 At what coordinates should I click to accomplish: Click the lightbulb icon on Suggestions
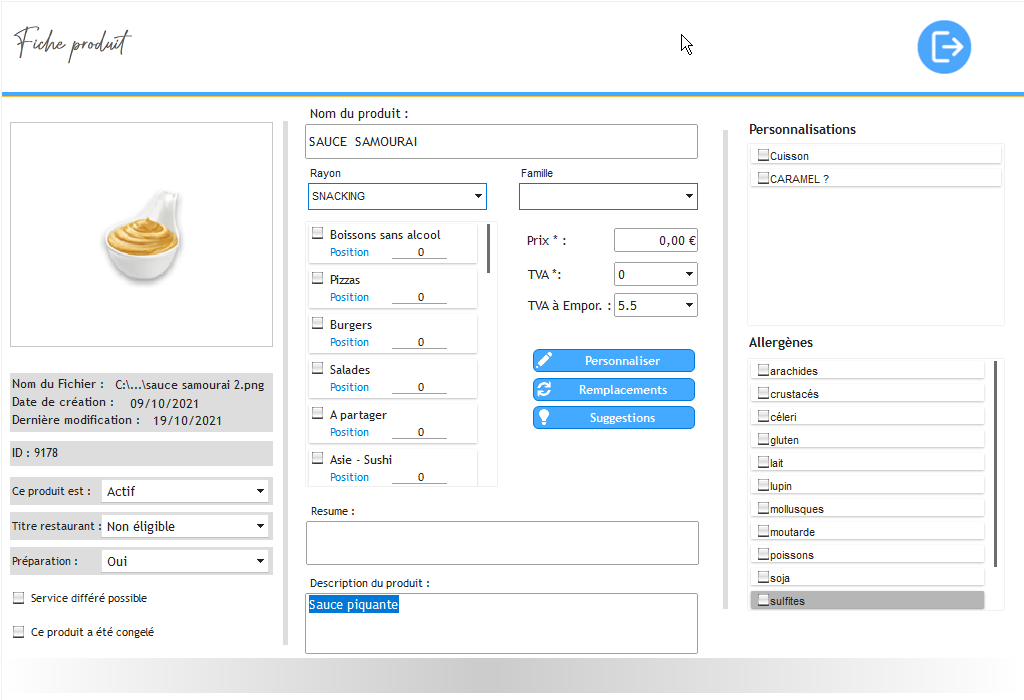point(544,418)
